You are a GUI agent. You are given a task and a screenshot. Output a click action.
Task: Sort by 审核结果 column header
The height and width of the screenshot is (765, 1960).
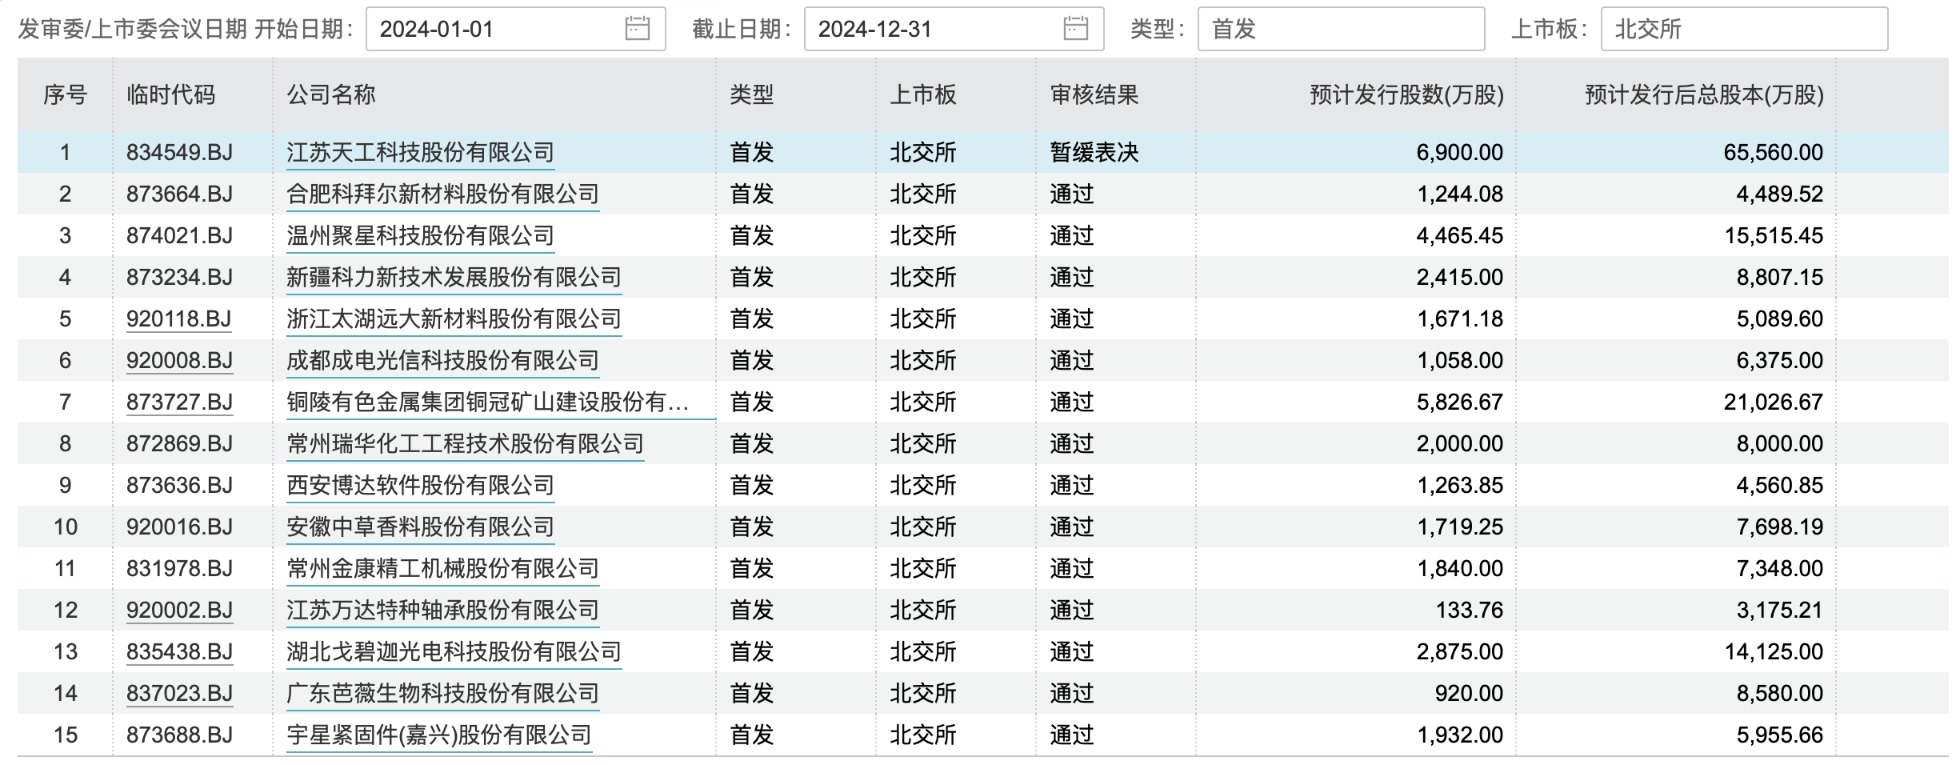coord(1094,95)
